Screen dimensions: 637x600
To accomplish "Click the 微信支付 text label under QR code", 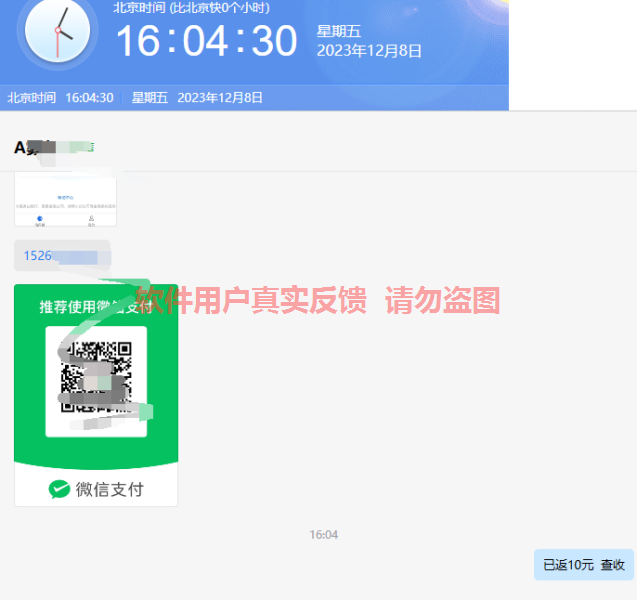I will [109, 489].
